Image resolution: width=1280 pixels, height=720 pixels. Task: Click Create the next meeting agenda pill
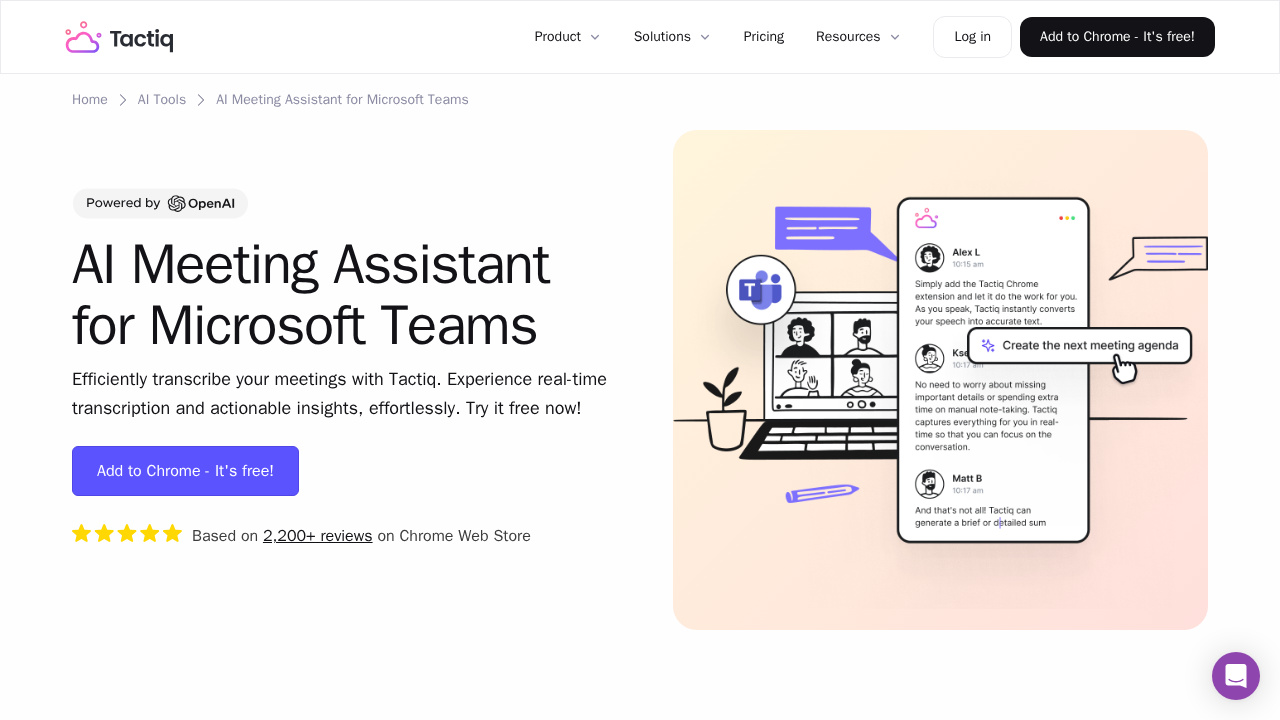tap(1080, 345)
